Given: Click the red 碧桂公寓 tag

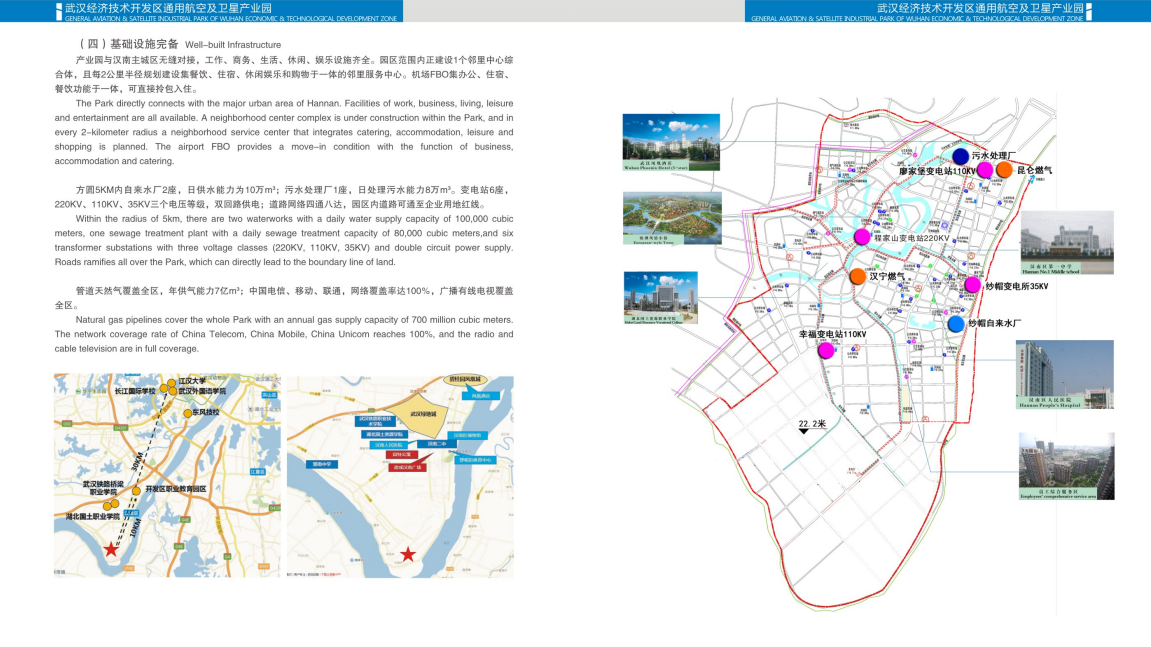Looking at the screenshot, I should (402, 455).
